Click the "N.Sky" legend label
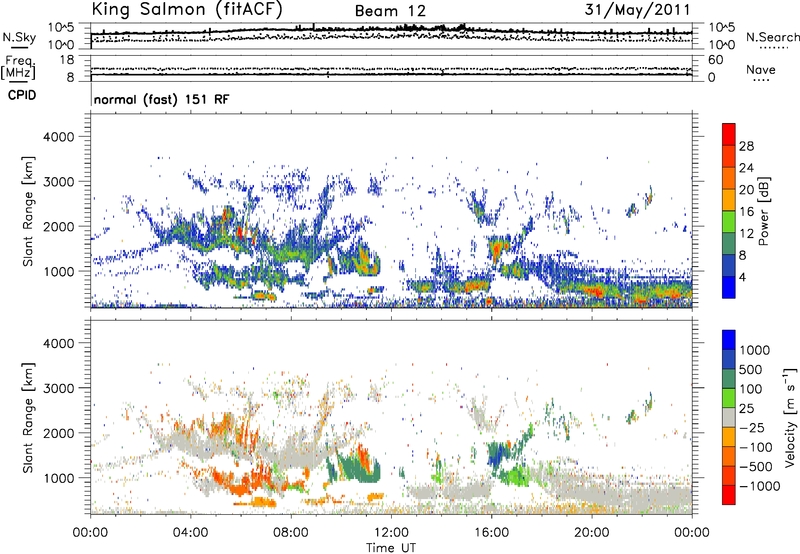800x554 pixels. coord(19,37)
